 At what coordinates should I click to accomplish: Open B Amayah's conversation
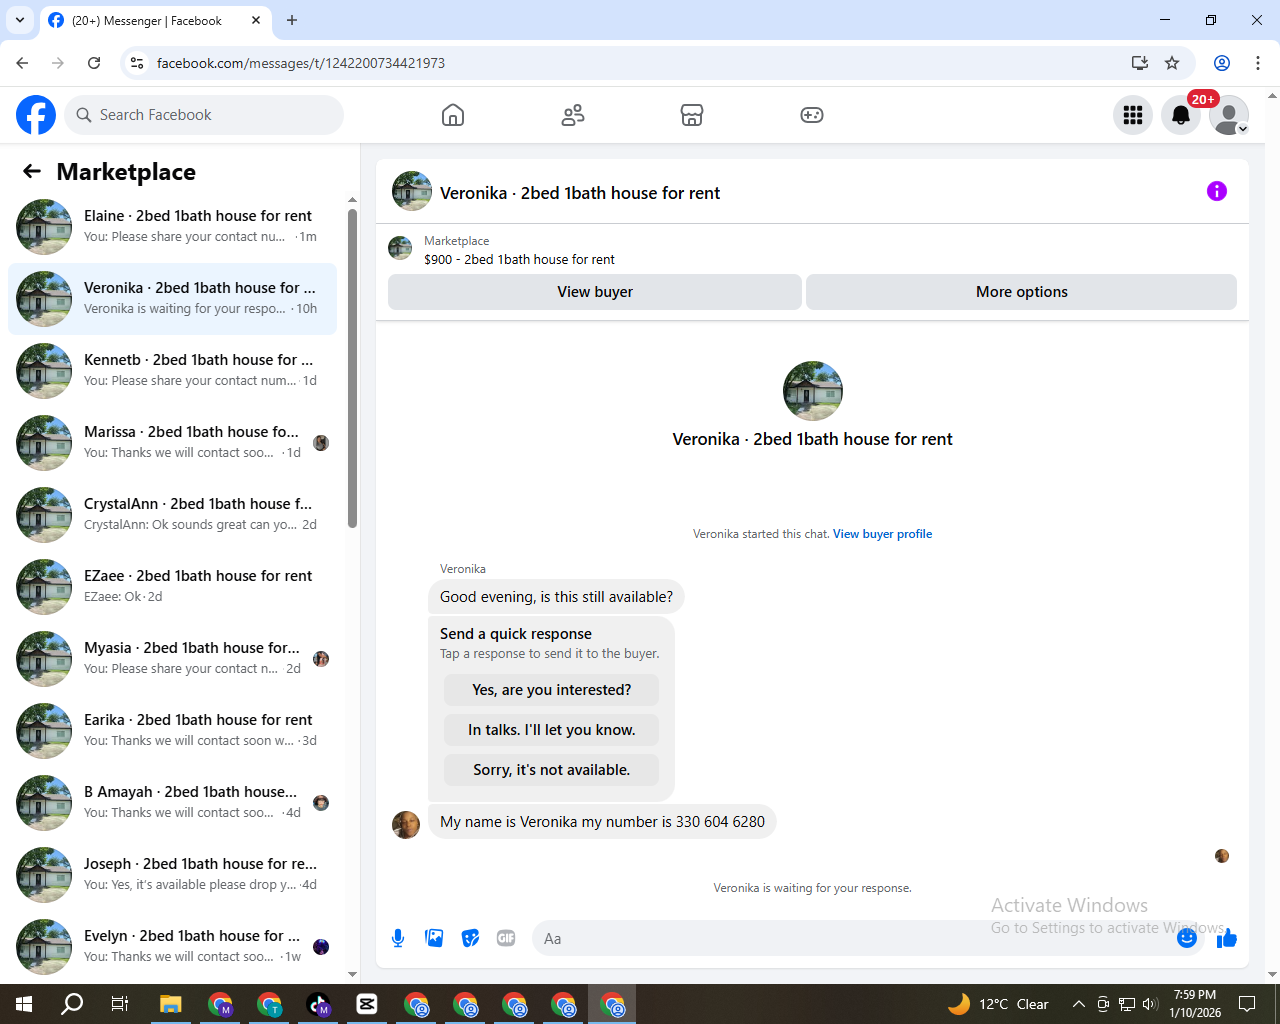(x=172, y=803)
